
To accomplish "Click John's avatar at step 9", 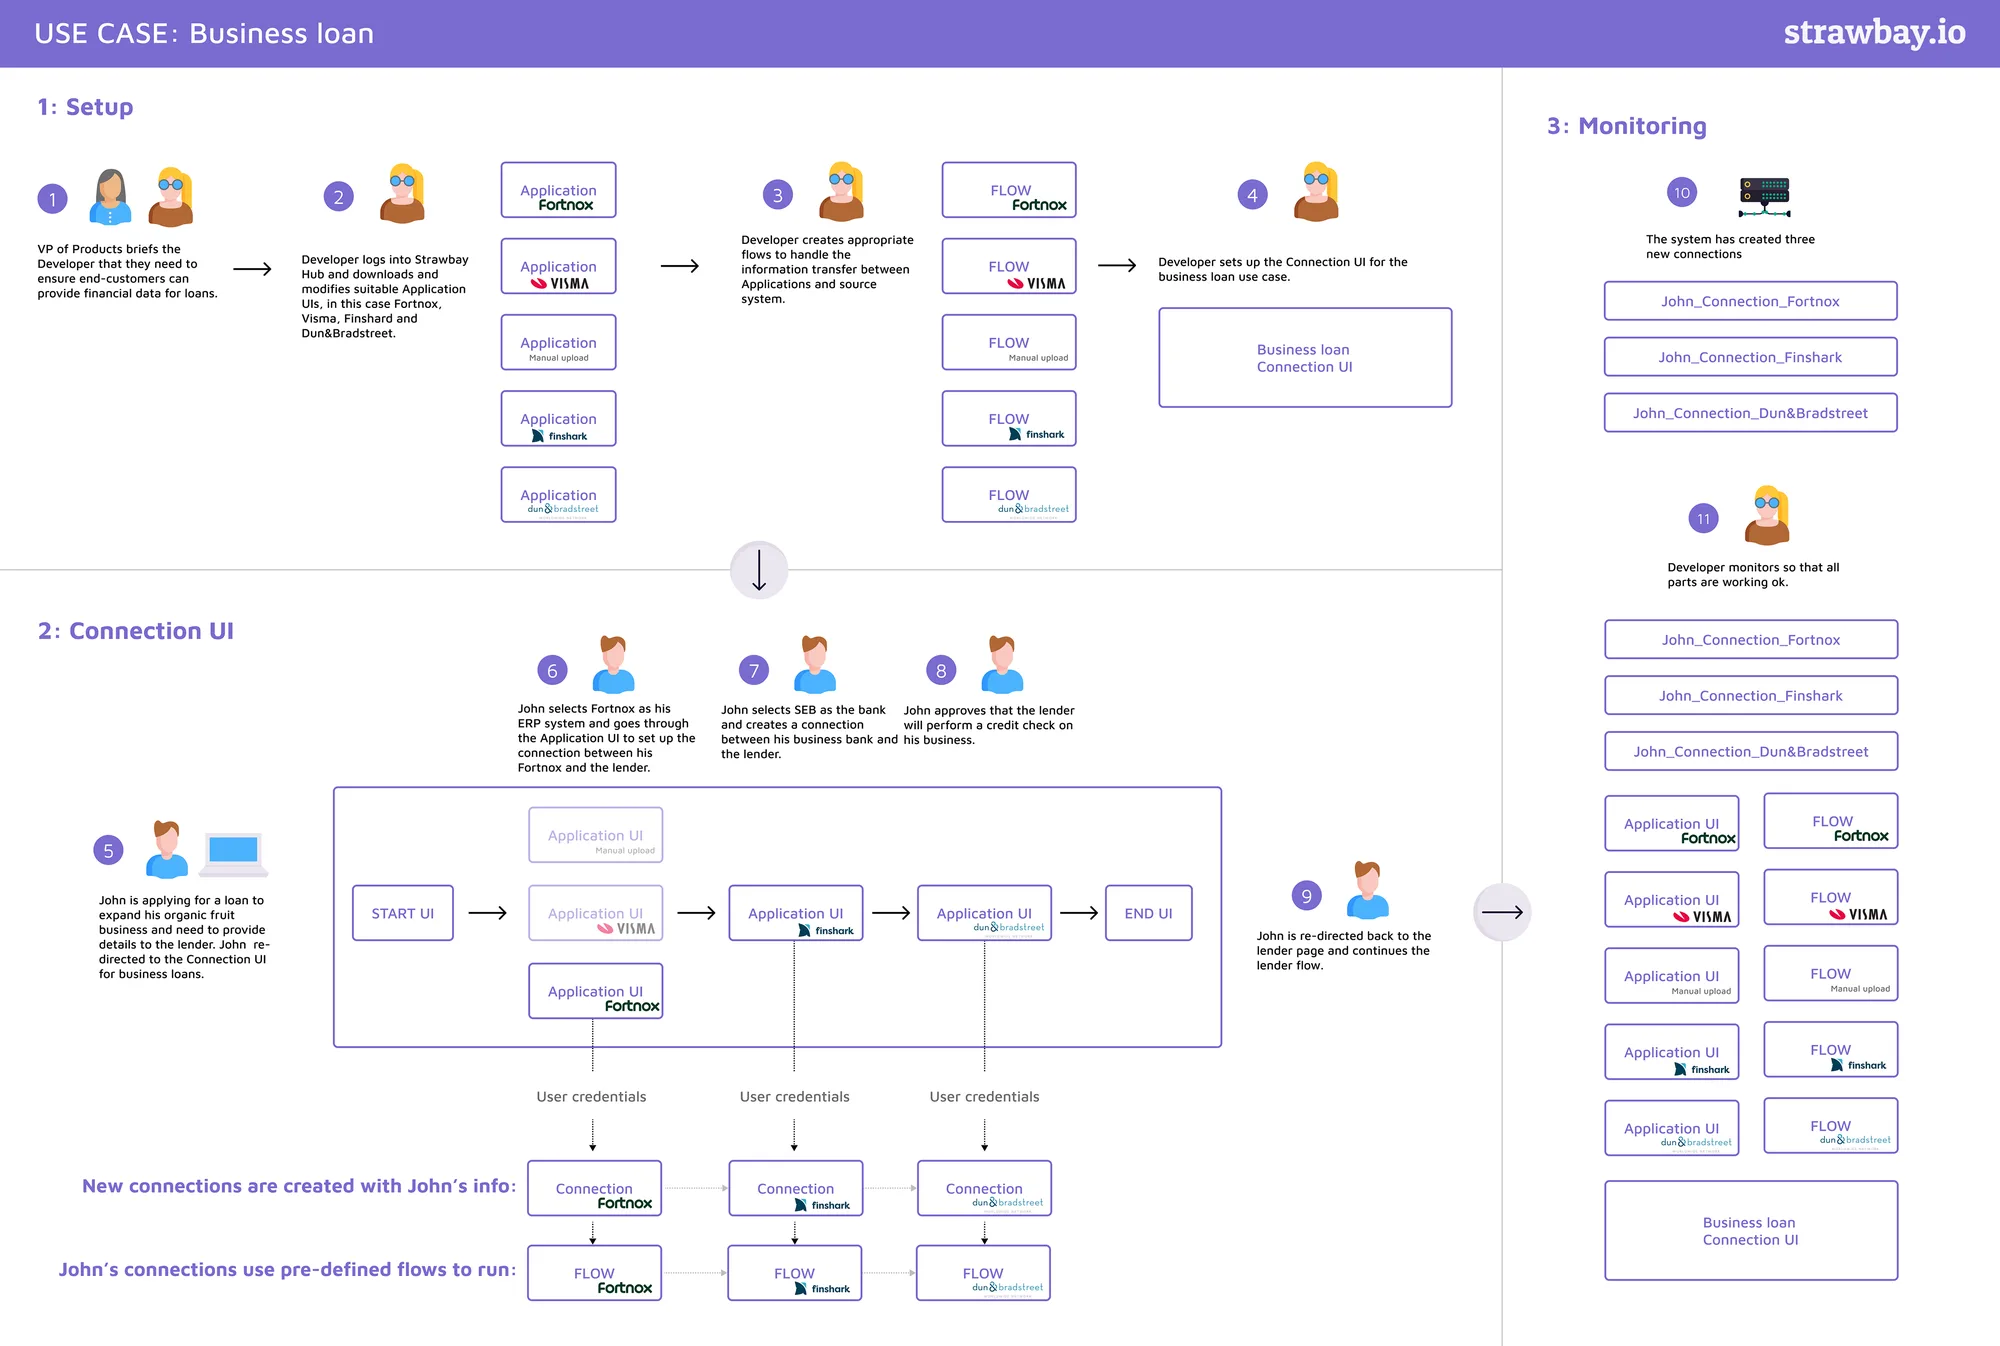I will (x=1368, y=890).
